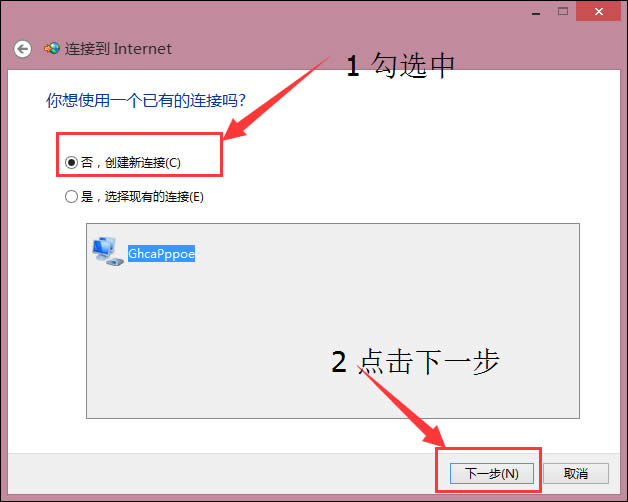Select the GhcaPppoe connection name

pos(161,254)
